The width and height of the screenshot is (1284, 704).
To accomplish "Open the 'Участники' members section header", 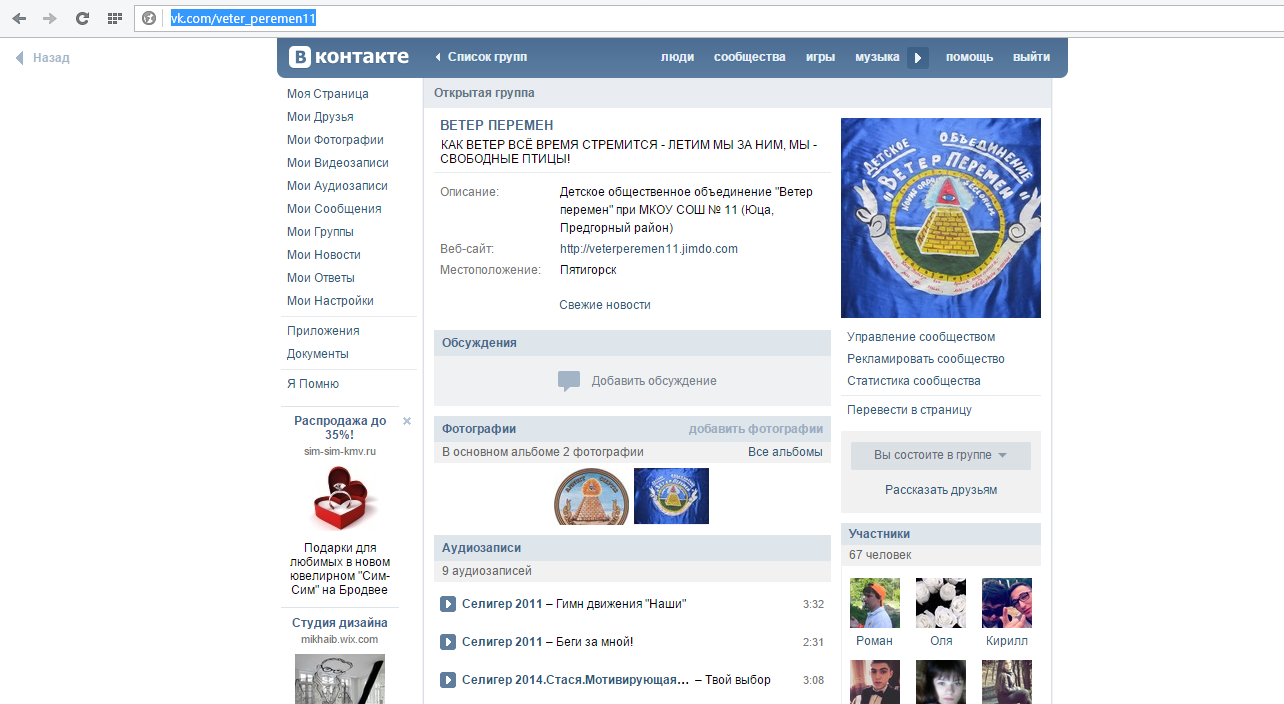I will click(941, 534).
